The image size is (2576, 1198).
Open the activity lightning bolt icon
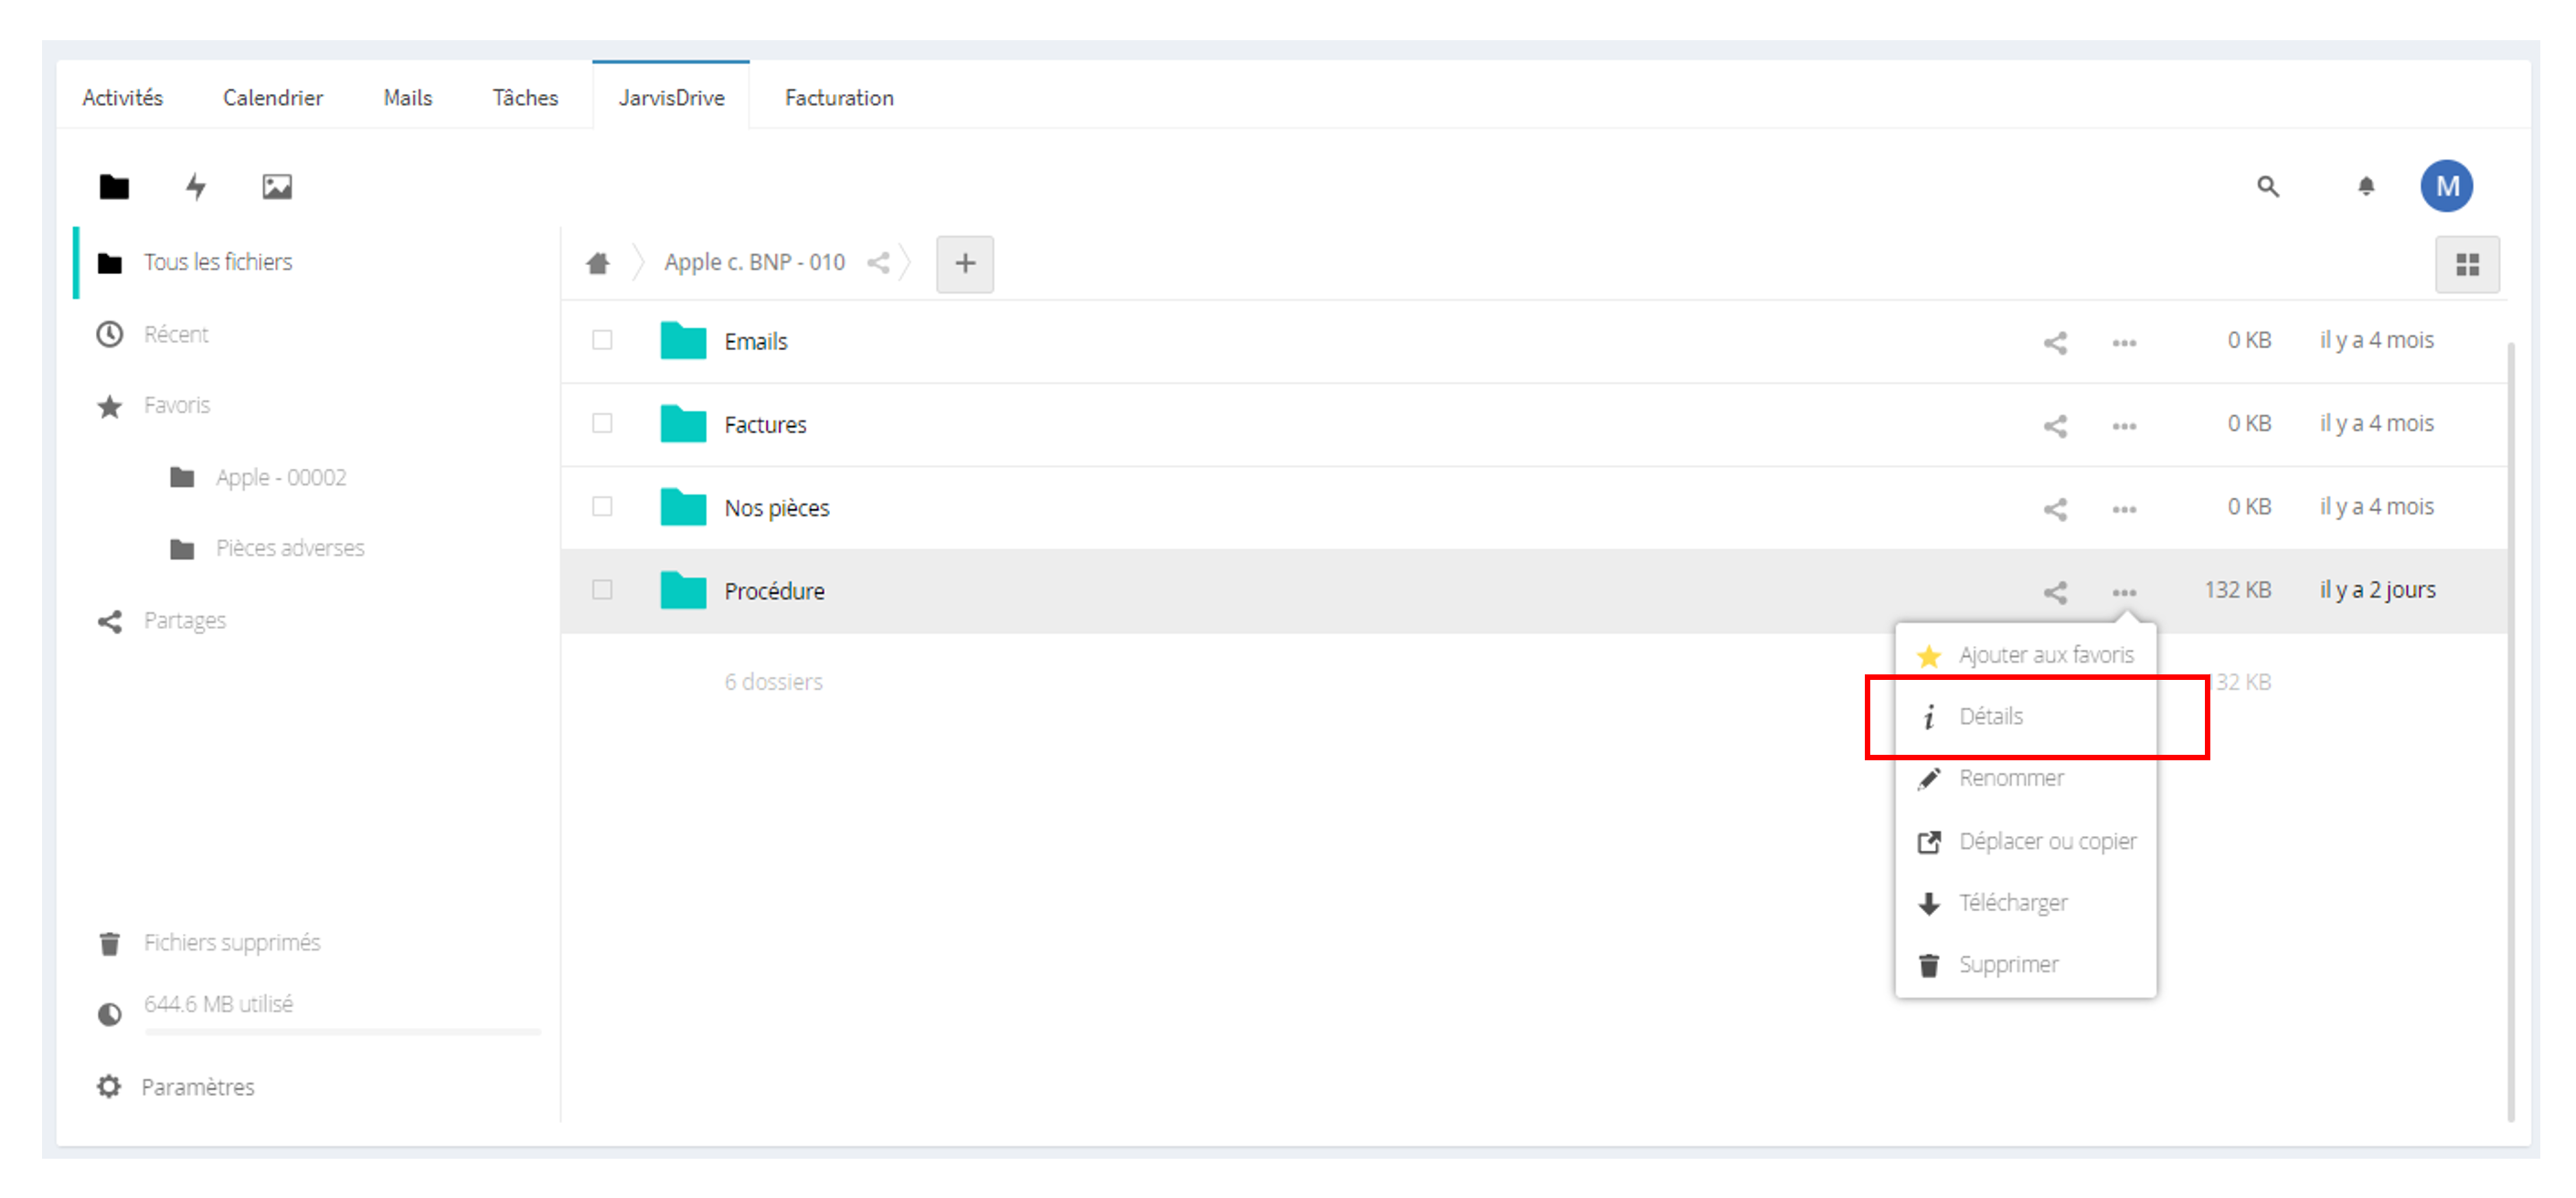[x=196, y=187]
